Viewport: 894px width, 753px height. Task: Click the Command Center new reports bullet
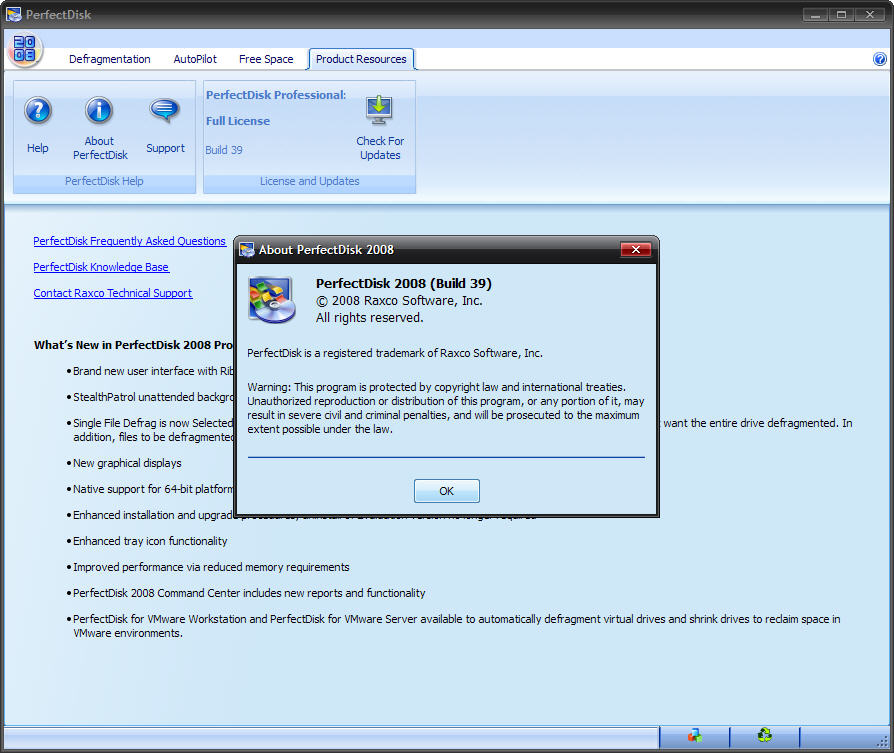[x=249, y=593]
